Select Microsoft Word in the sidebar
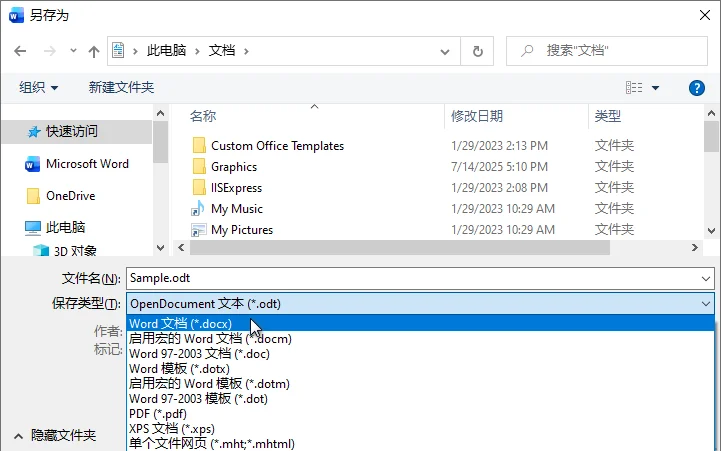721x451 pixels. (87, 164)
